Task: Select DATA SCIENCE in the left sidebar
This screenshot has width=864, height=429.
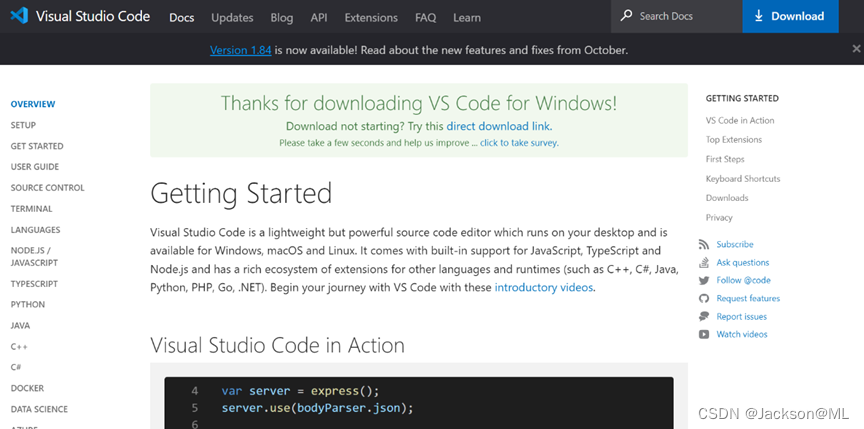Action: click(x=39, y=409)
